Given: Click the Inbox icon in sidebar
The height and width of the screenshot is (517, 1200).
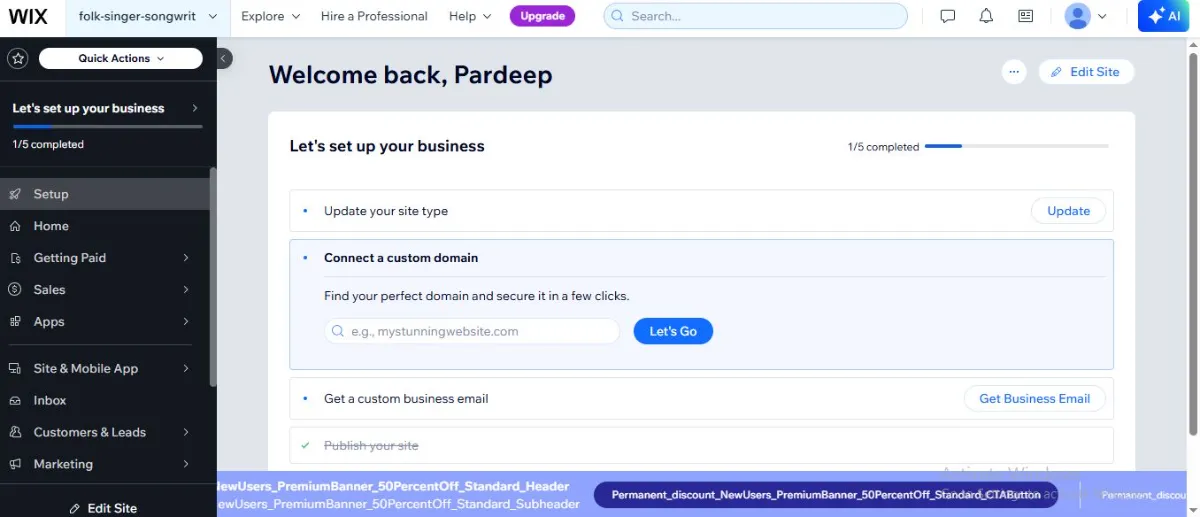Looking at the screenshot, I should (x=15, y=400).
